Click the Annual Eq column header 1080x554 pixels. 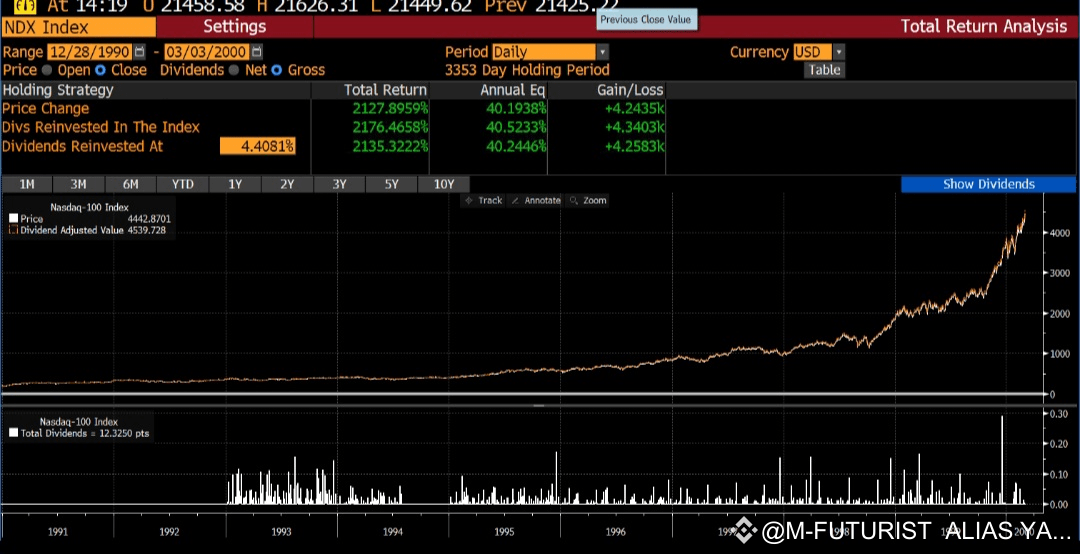(512, 90)
